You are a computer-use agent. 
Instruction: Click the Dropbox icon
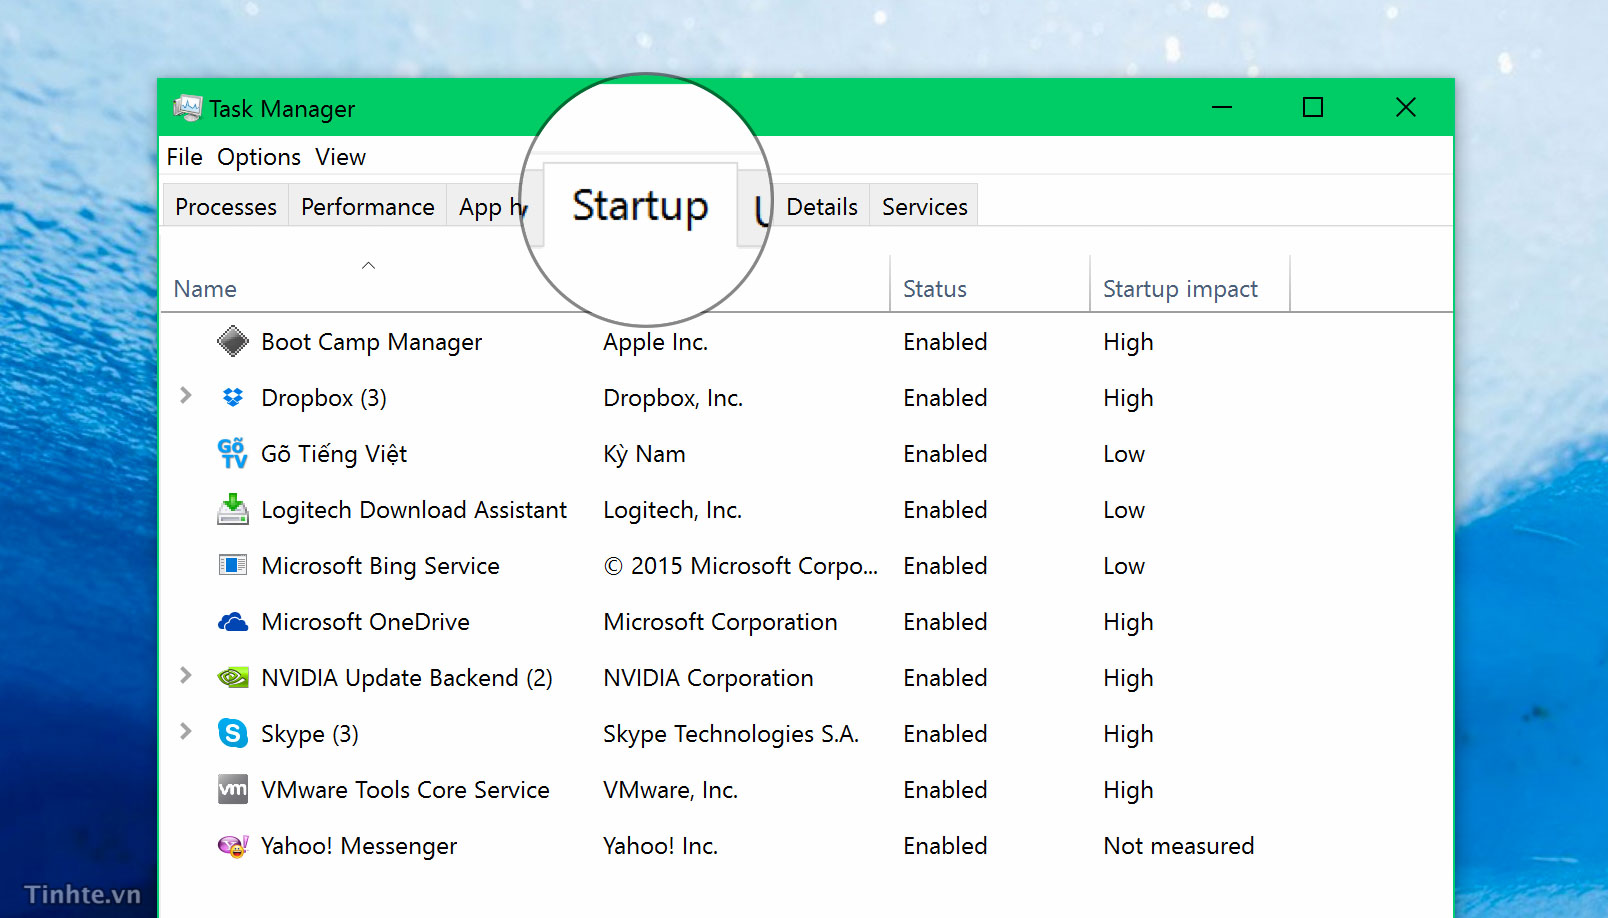coord(233,398)
